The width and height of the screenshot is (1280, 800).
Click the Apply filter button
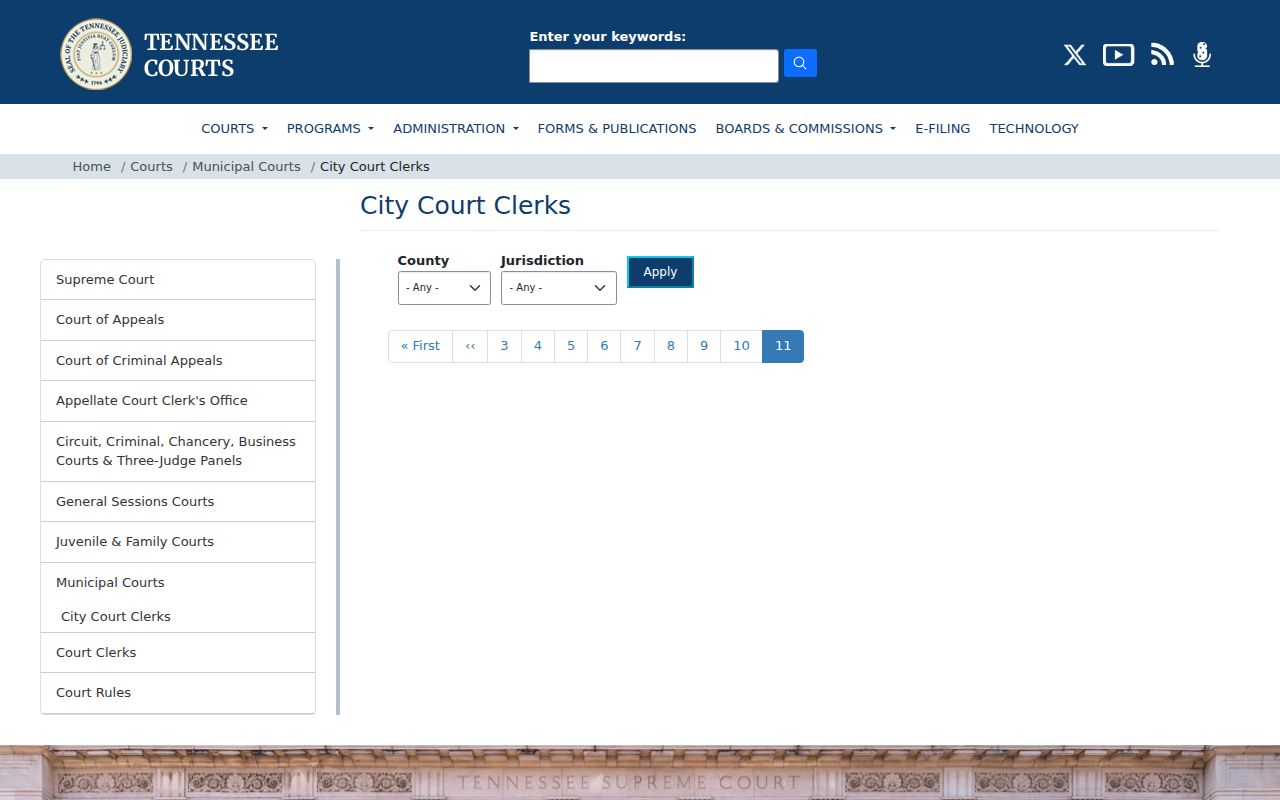660,272
